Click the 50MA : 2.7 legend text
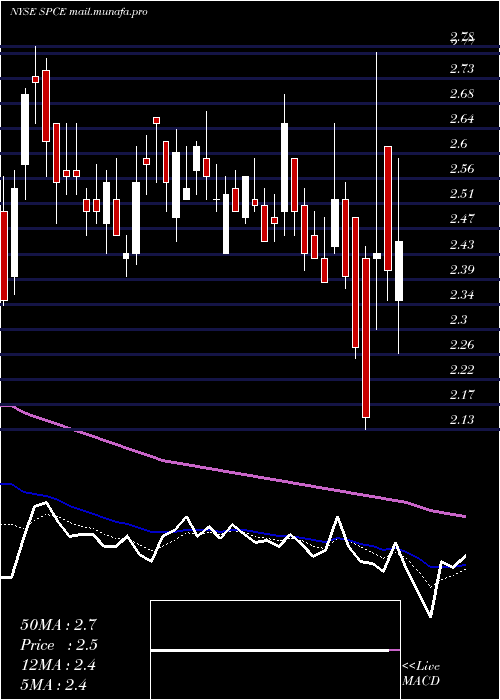The width and height of the screenshot is (500, 700). pos(58,625)
